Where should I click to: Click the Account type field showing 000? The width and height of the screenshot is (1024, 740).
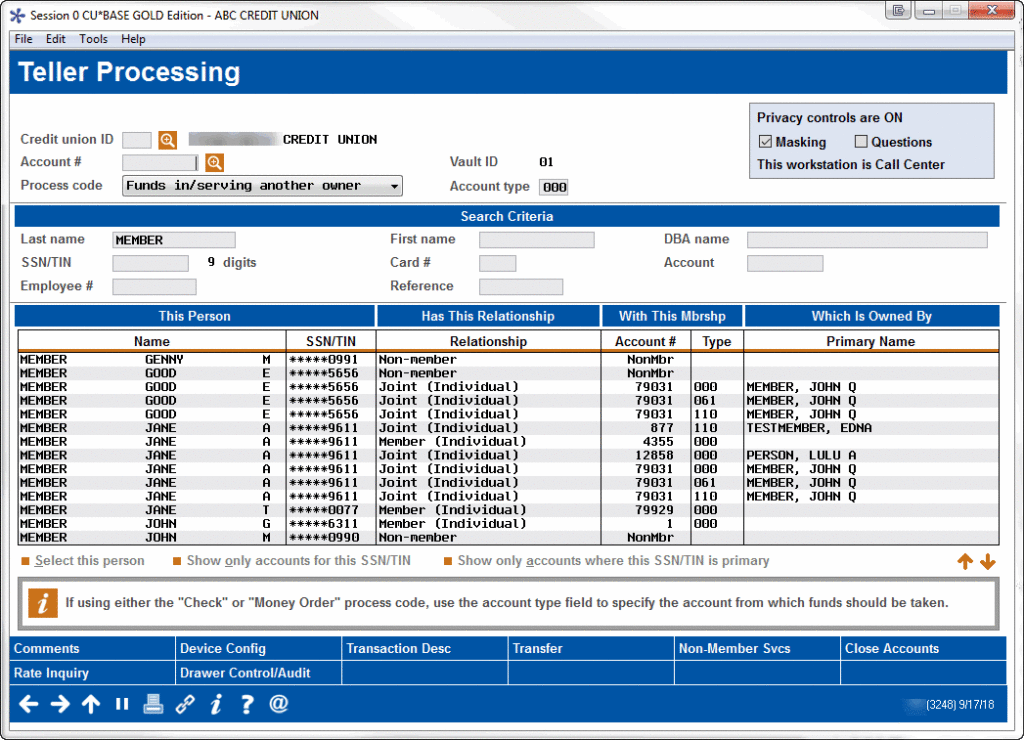[554, 187]
